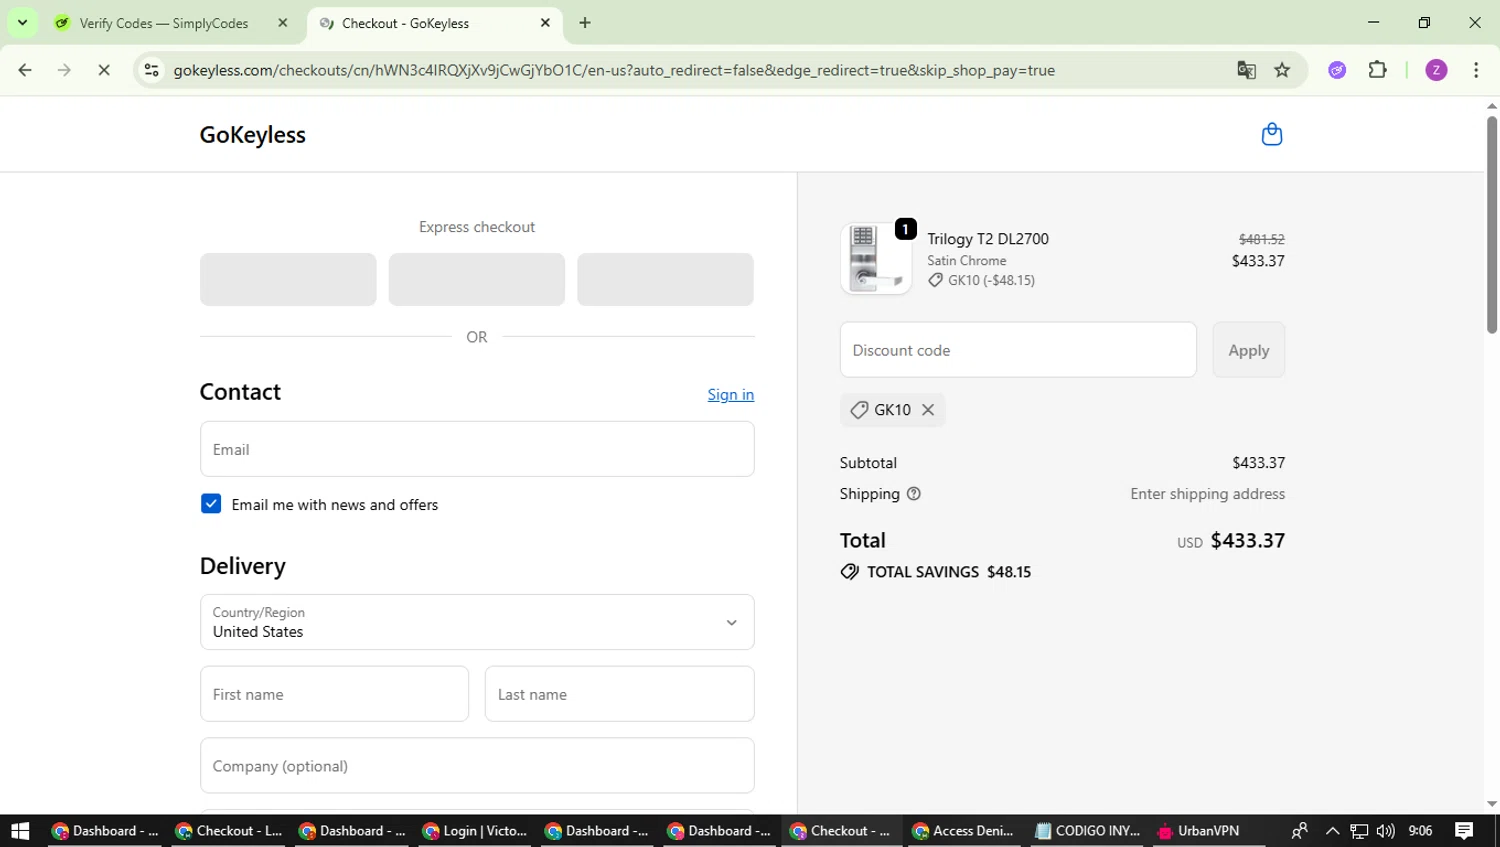View site information icon in address bar
1500x847 pixels.
coord(152,70)
